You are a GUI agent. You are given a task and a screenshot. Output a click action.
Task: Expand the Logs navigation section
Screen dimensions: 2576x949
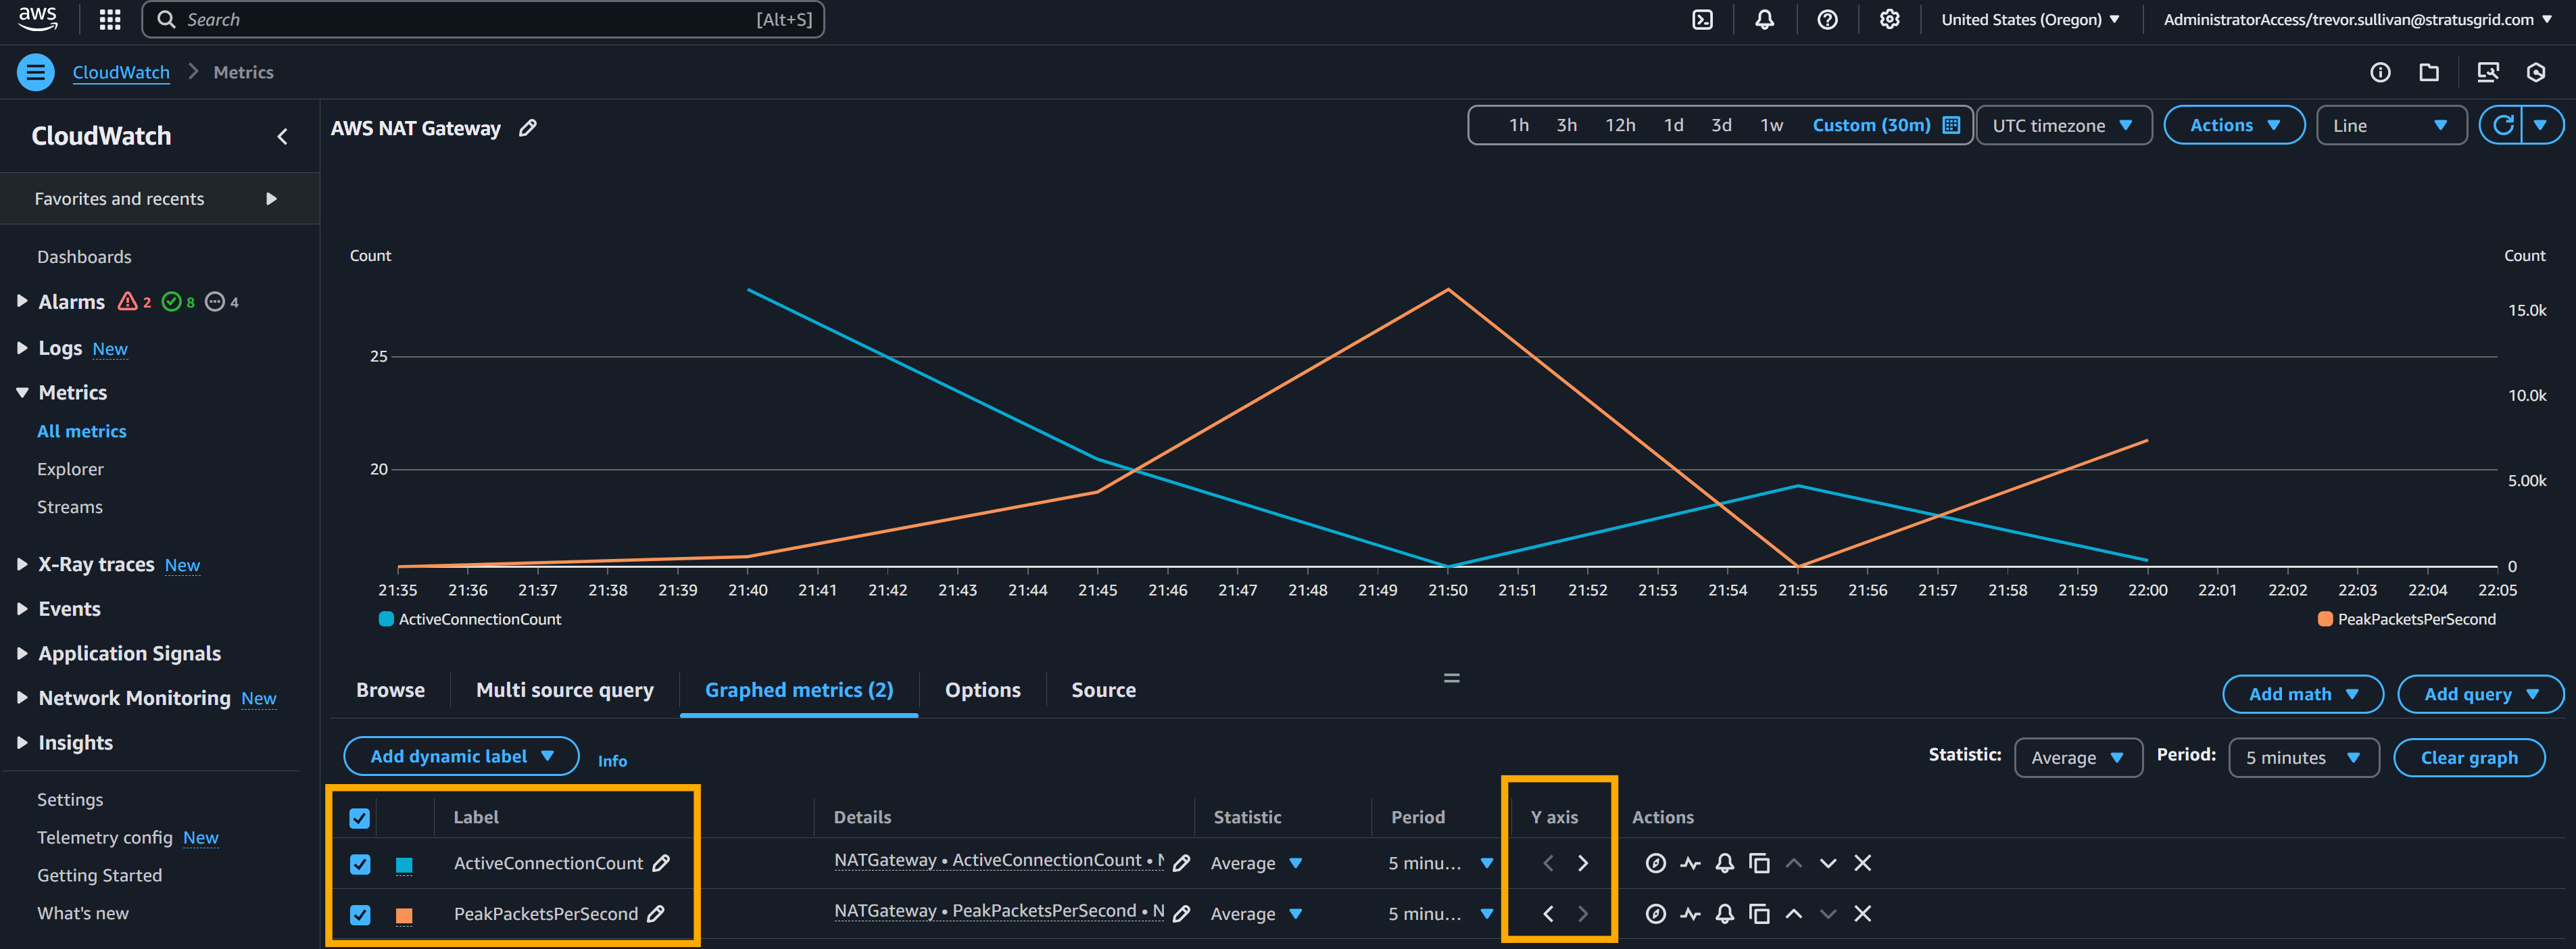click(x=22, y=347)
